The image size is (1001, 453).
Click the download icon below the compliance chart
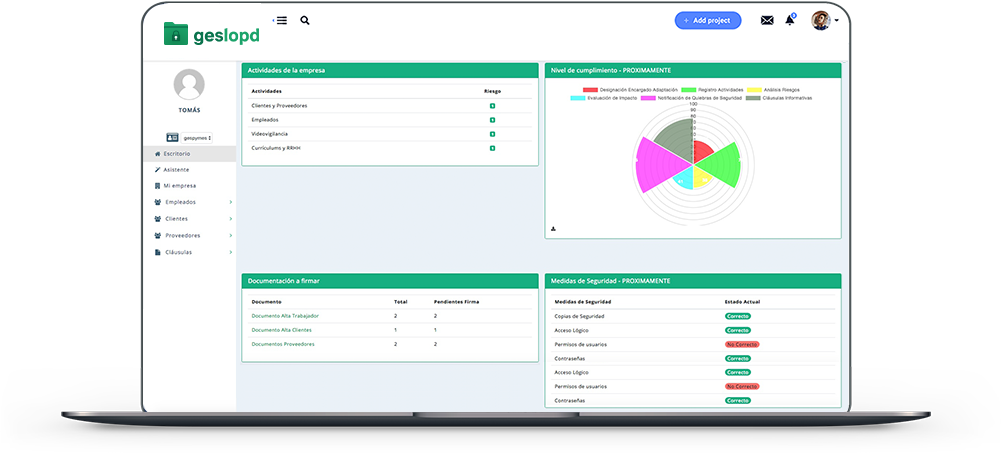[553, 229]
